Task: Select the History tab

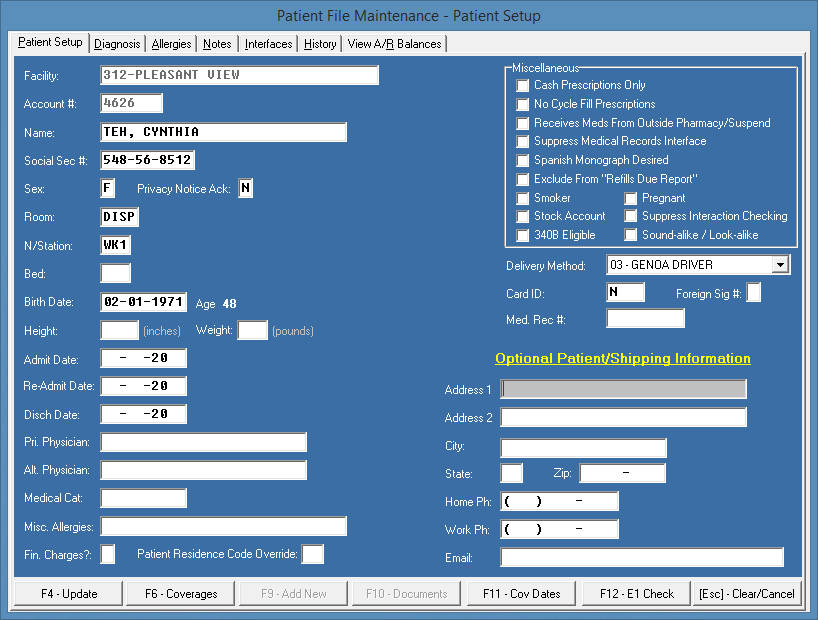Action: [x=320, y=44]
